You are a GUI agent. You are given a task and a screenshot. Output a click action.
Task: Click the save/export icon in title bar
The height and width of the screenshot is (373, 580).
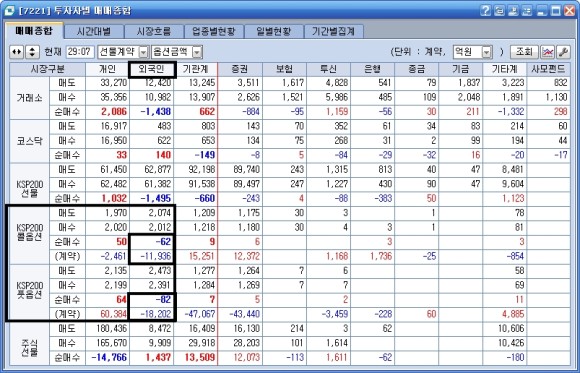[513, 10]
